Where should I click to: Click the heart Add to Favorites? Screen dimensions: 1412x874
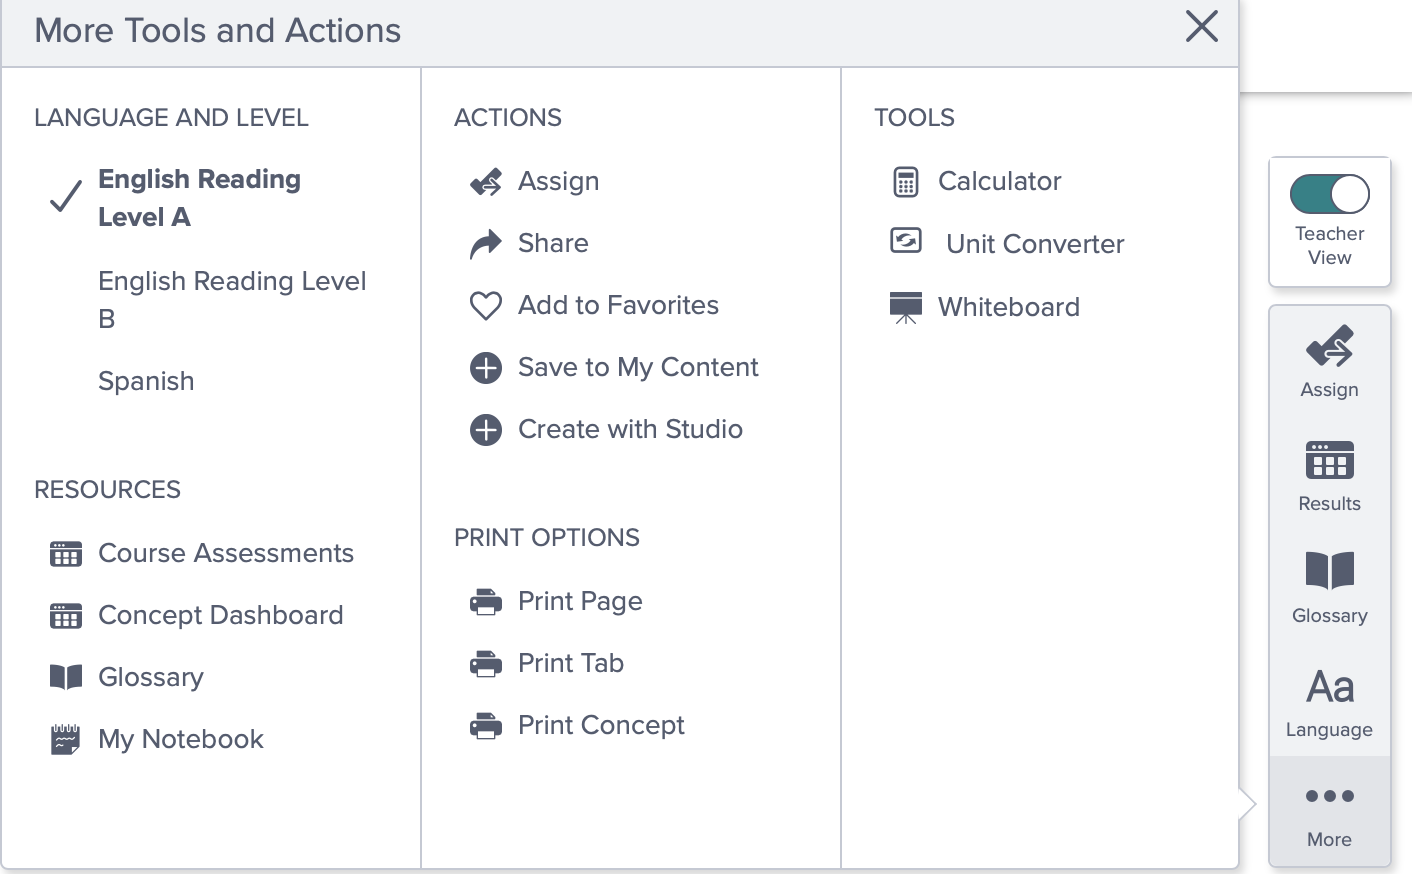pos(594,305)
